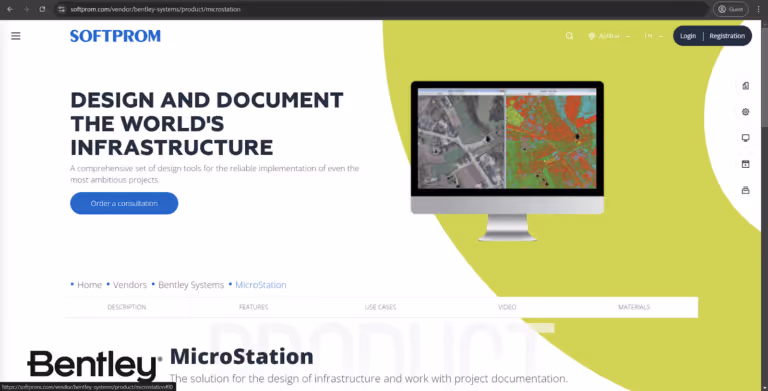Open the gear icon in right sidebar
Screen dimensions: 768x391
(745, 112)
